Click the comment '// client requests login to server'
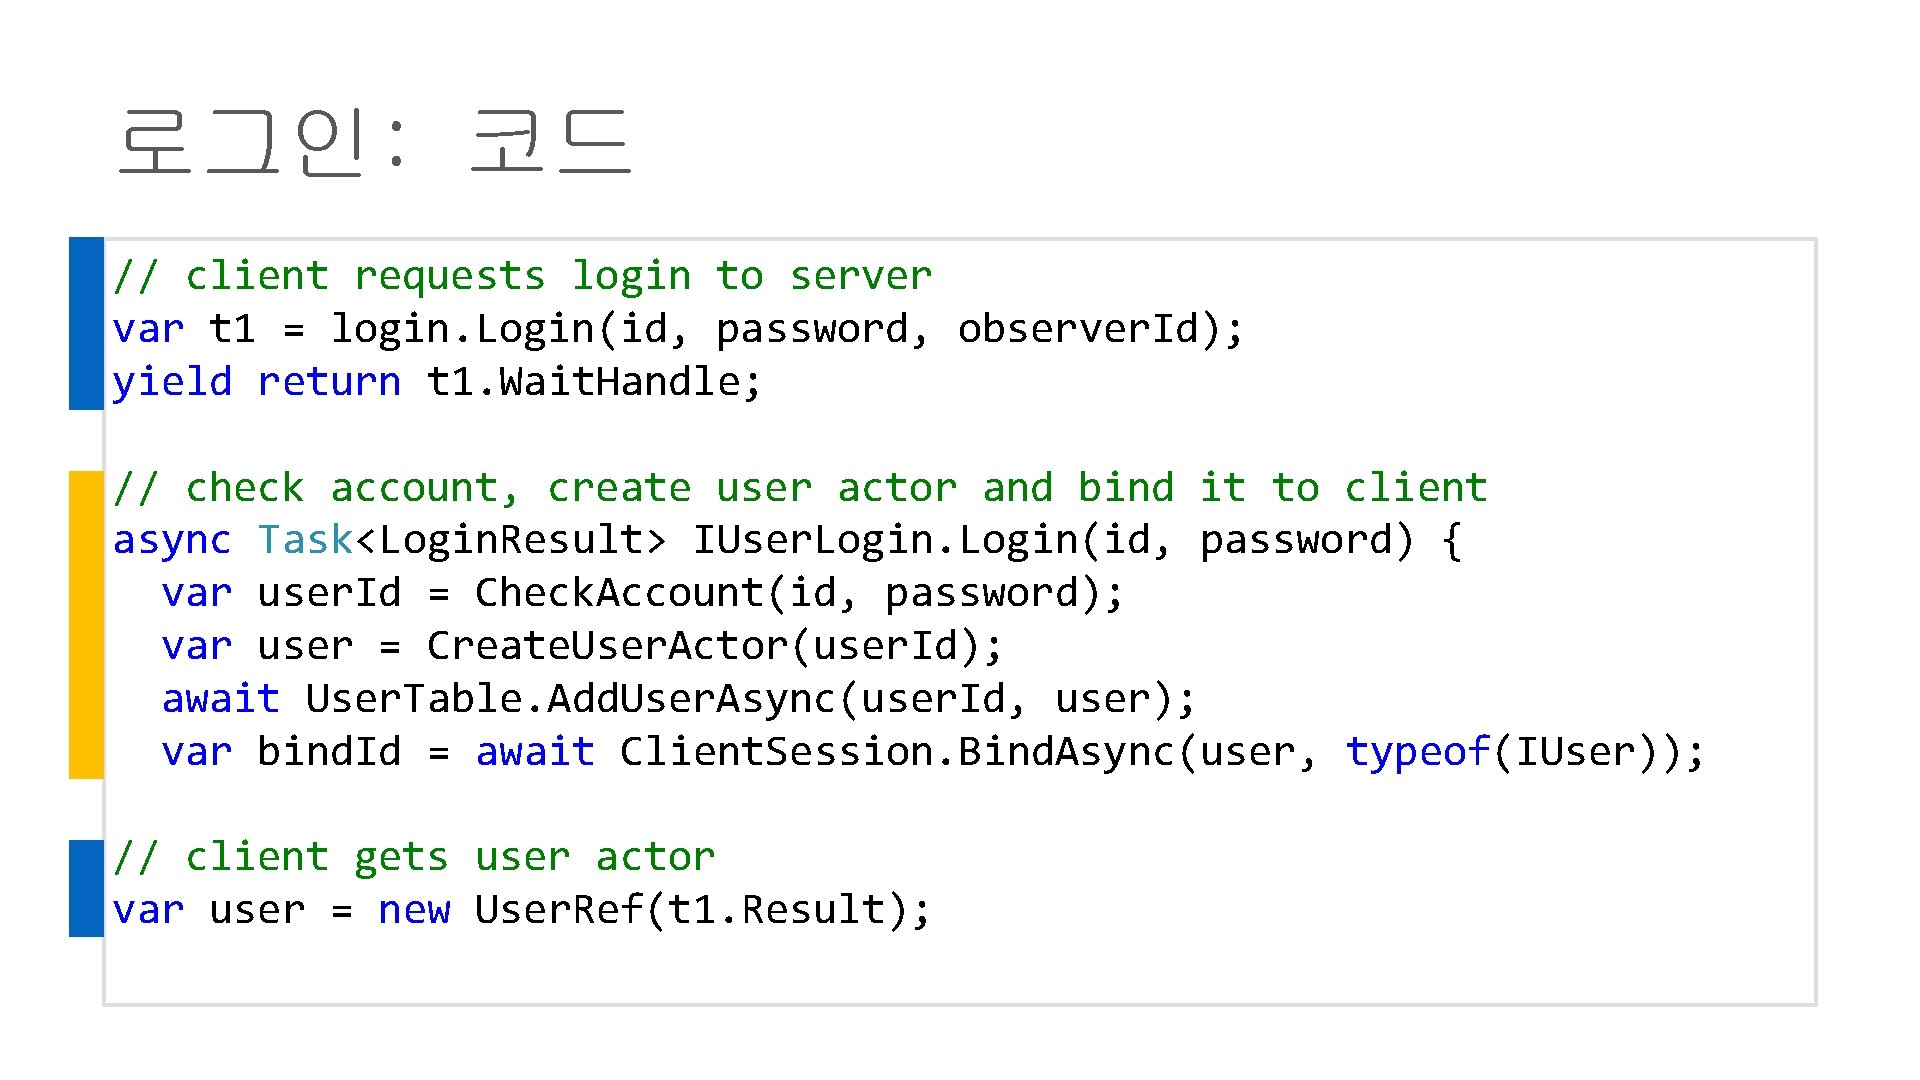Image resolution: width=1920 pixels, height=1080 pixels. pyautogui.click(x=522, y=276)
